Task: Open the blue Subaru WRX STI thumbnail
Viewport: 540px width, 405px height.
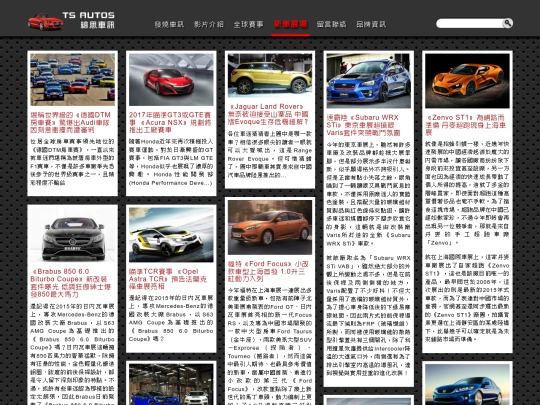Action: click(x=369, y=81)
